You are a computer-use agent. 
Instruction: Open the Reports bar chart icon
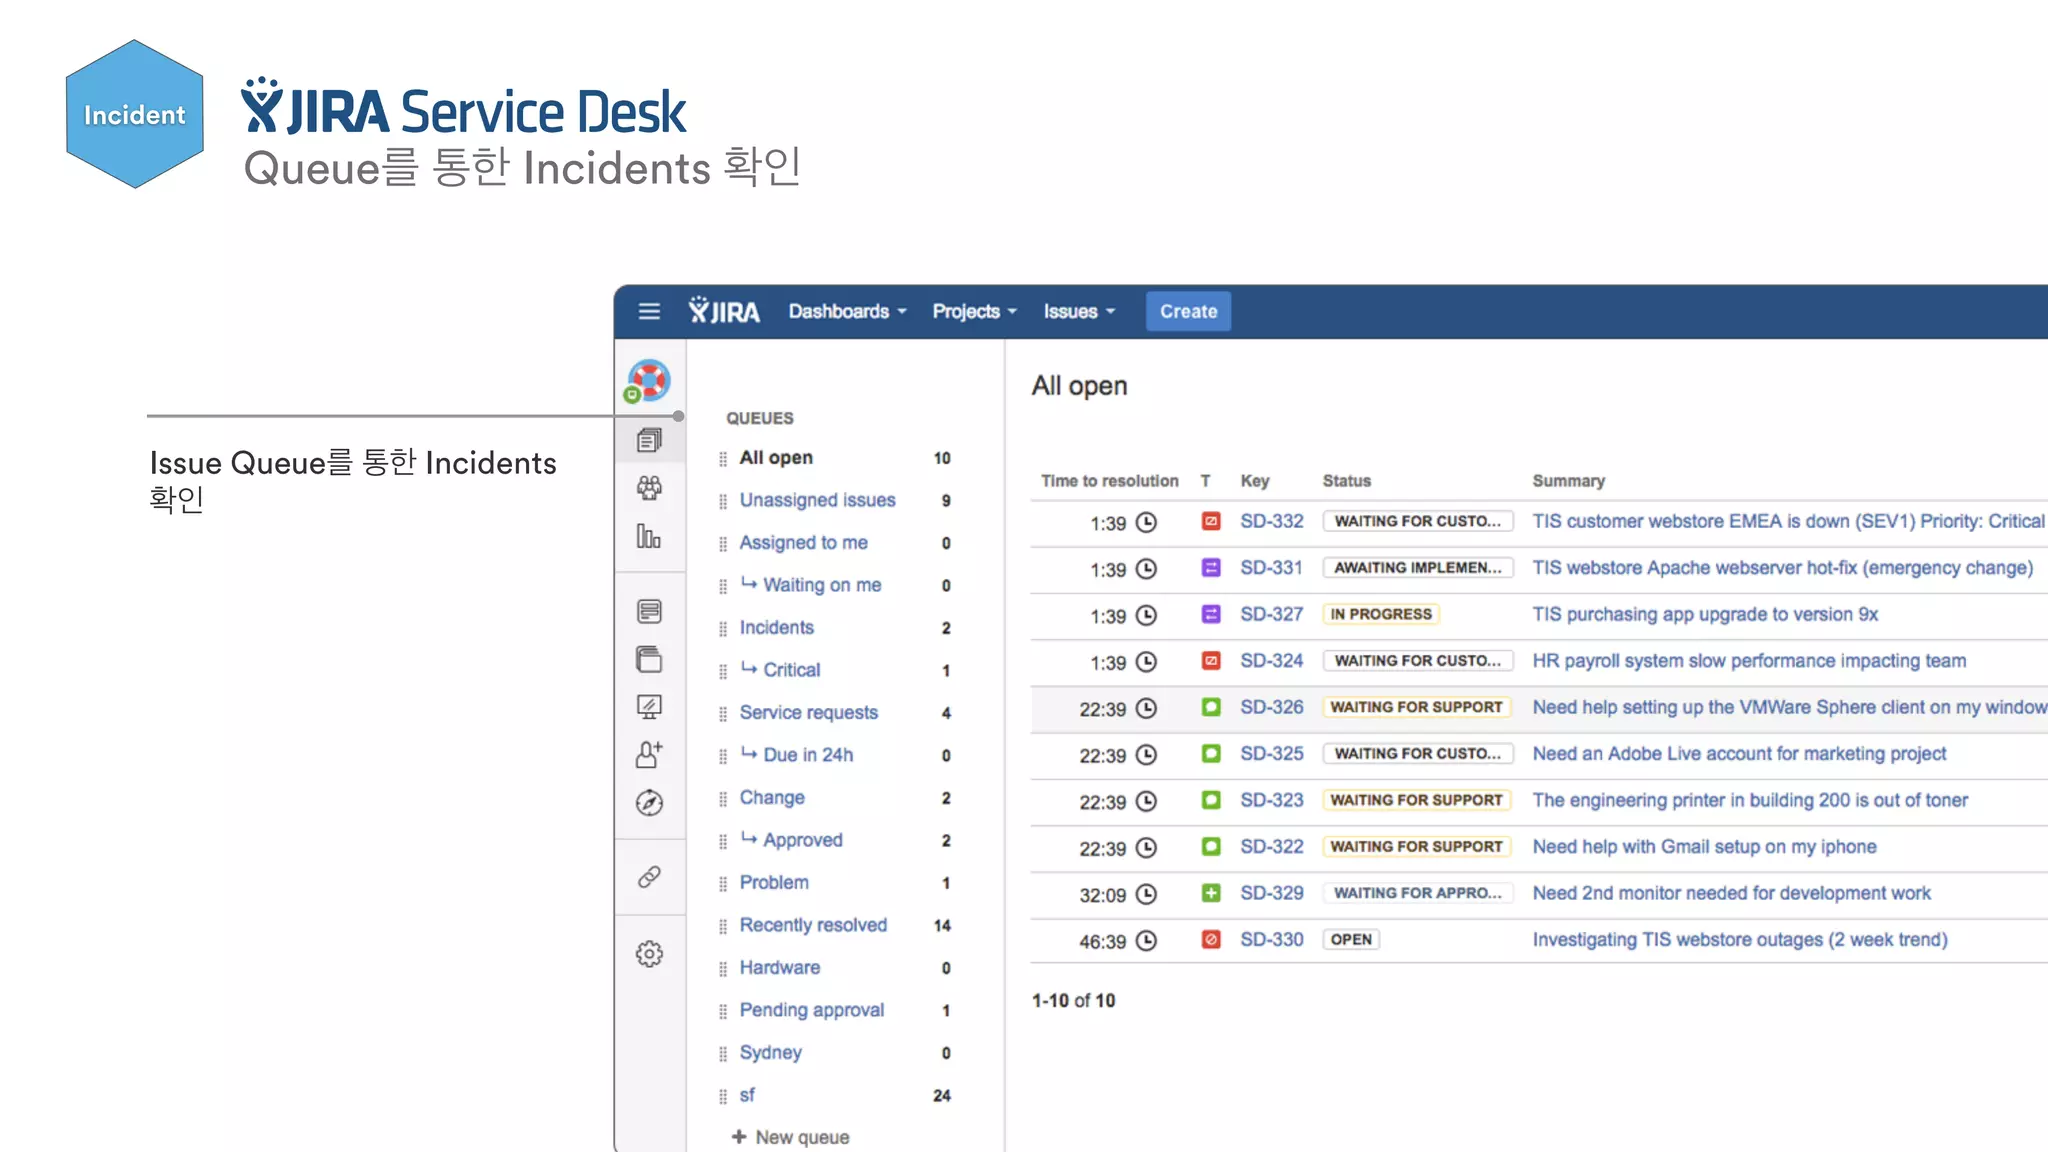click(649, 537)
